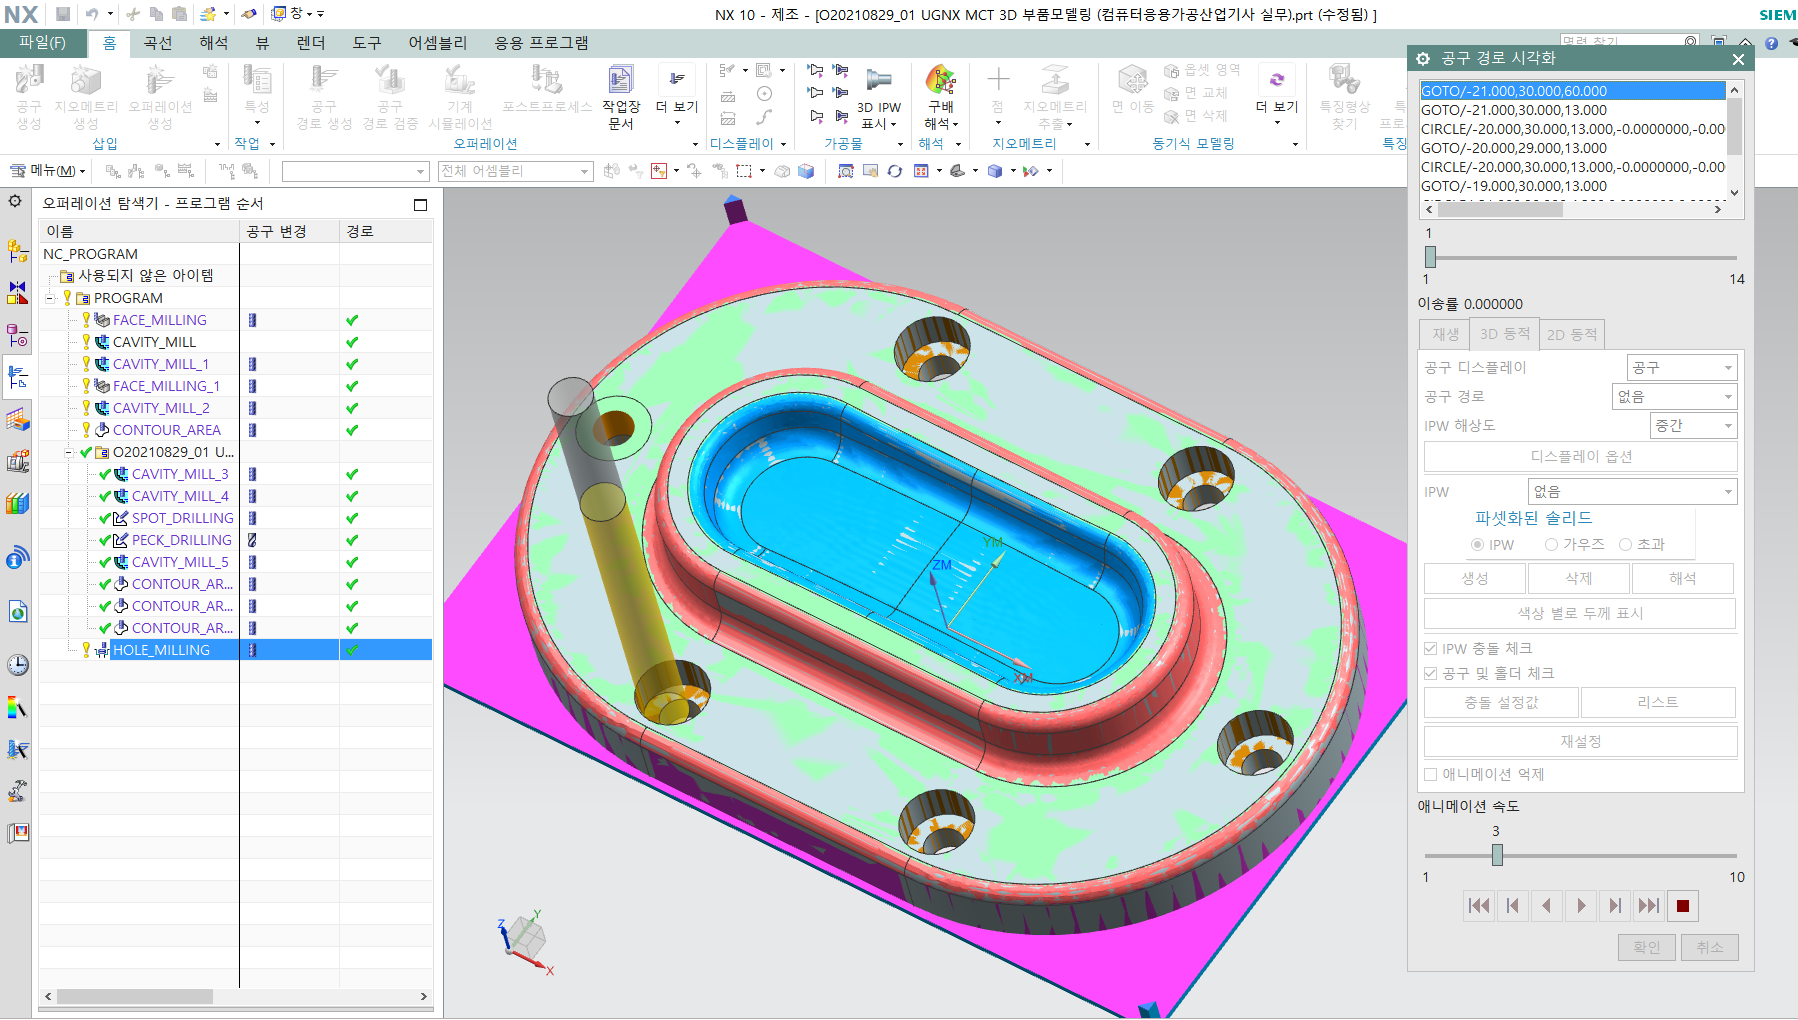The image size is (1798, 1020).
Task: Click the shop documentation (작업장 문서) icon
Action: (620, 80)
